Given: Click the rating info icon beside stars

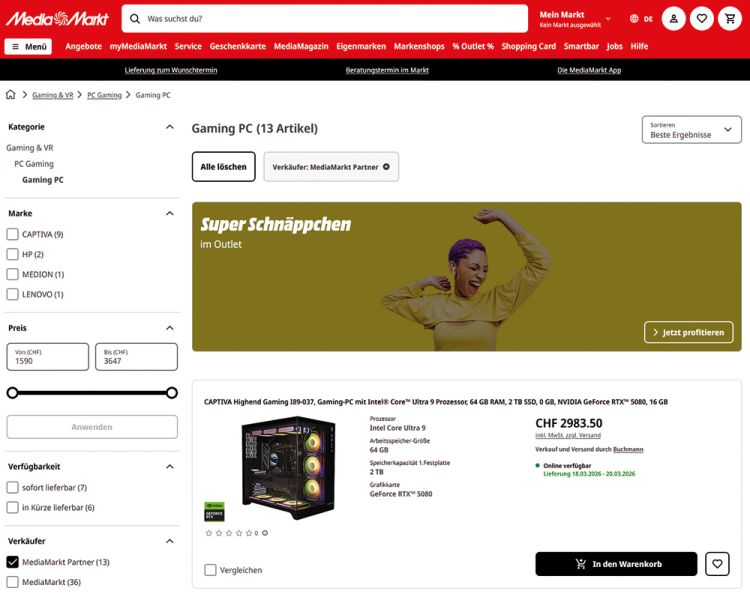Looking at the screenshot, I should click(x=265, y=533).
